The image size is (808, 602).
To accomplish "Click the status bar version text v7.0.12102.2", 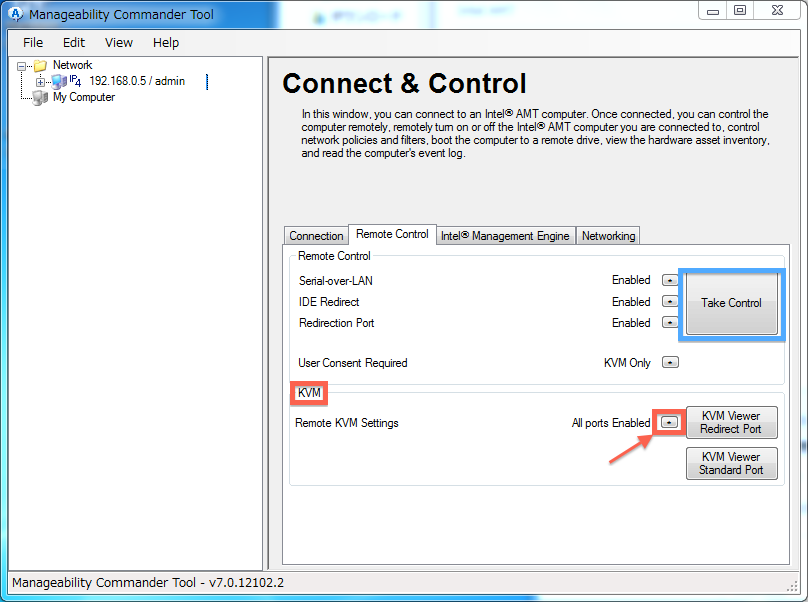I will point(246,583).
